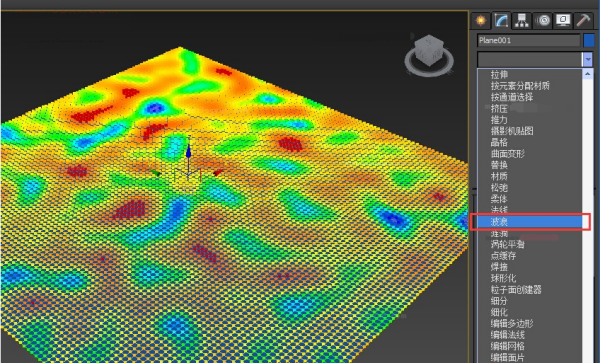The width and height of the screenshot is (600, 363).
Task: Choose the 推力 modifier
Action: 499,120
